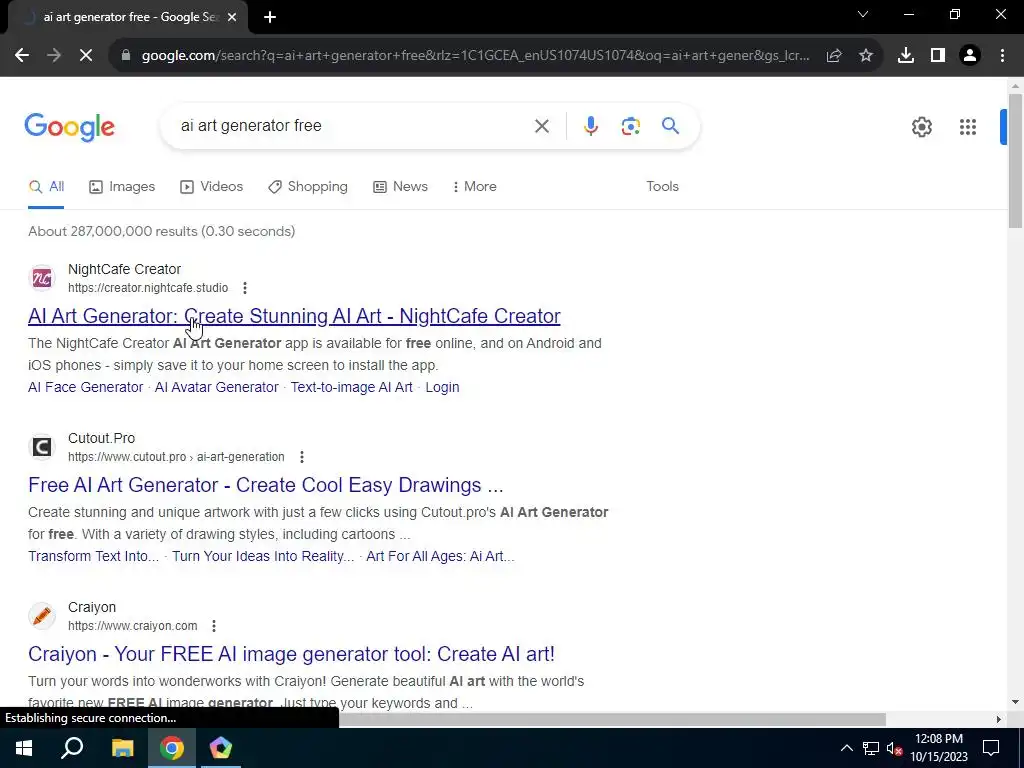Screen dimensions: 1024x768
Task: Open NightCafe result options menu
Action: (245, 288)
